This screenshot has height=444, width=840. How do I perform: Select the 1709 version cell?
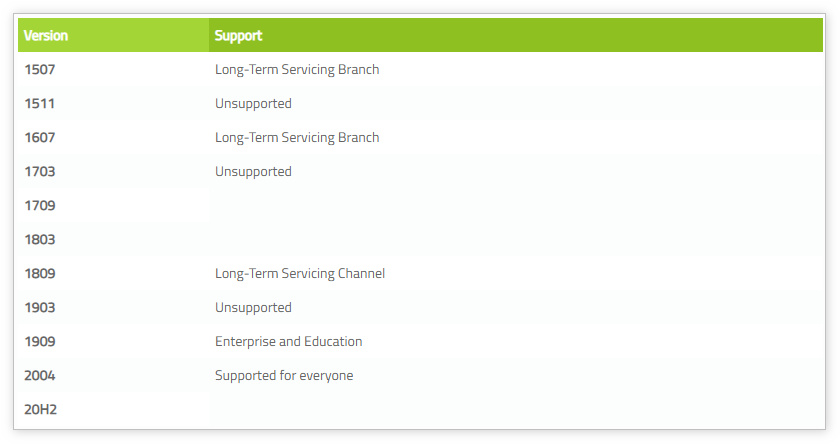(40, 206)
